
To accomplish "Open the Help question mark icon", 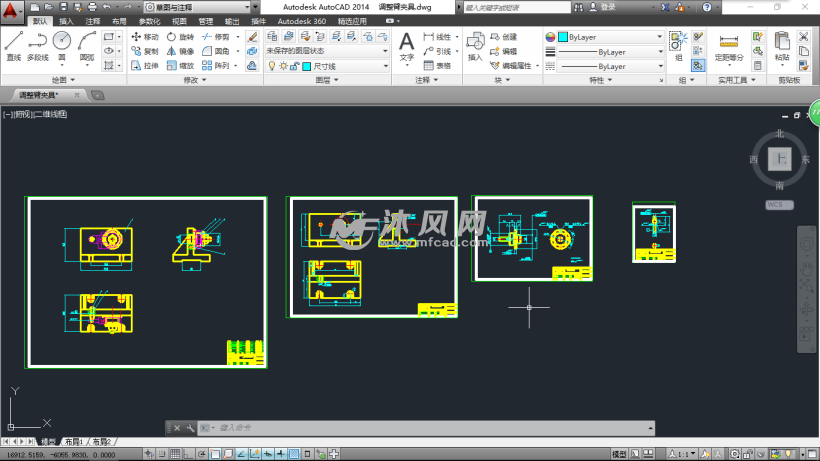I will point(707,7).
